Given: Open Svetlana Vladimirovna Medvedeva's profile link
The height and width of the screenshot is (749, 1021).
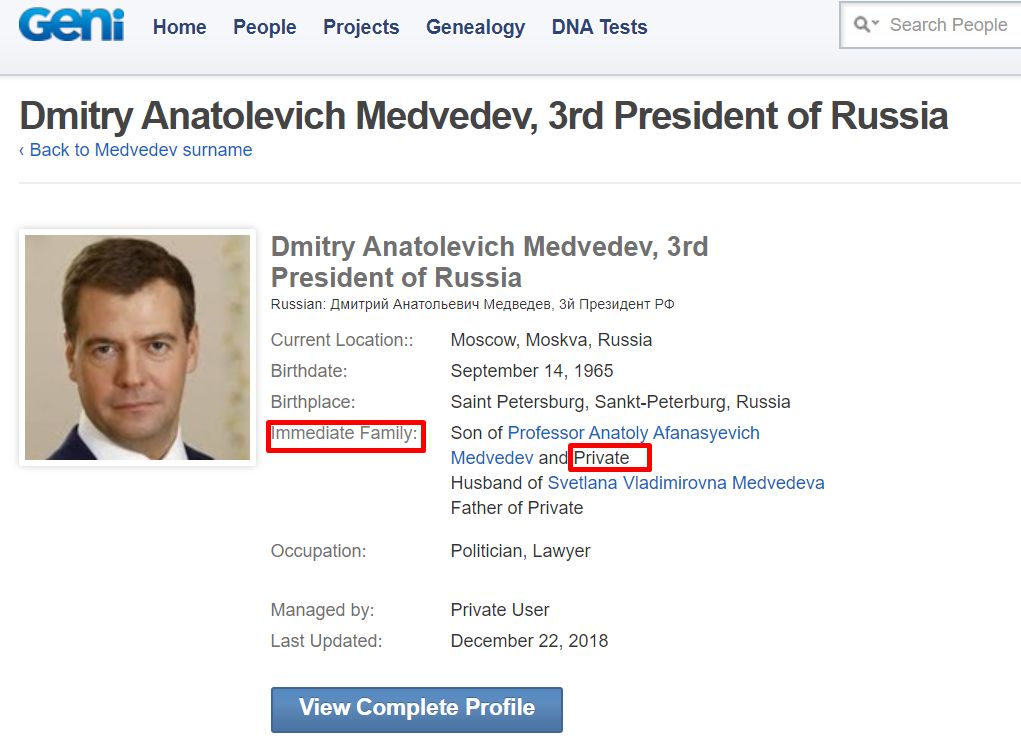Looking at the screenshot, I should pyautogui.click(x=686, y=483).
